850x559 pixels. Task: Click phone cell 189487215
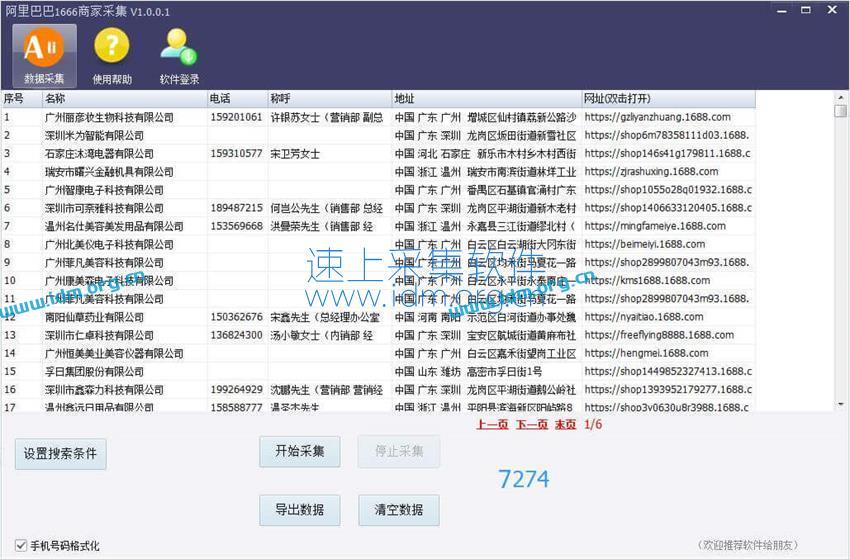[236, 208]
